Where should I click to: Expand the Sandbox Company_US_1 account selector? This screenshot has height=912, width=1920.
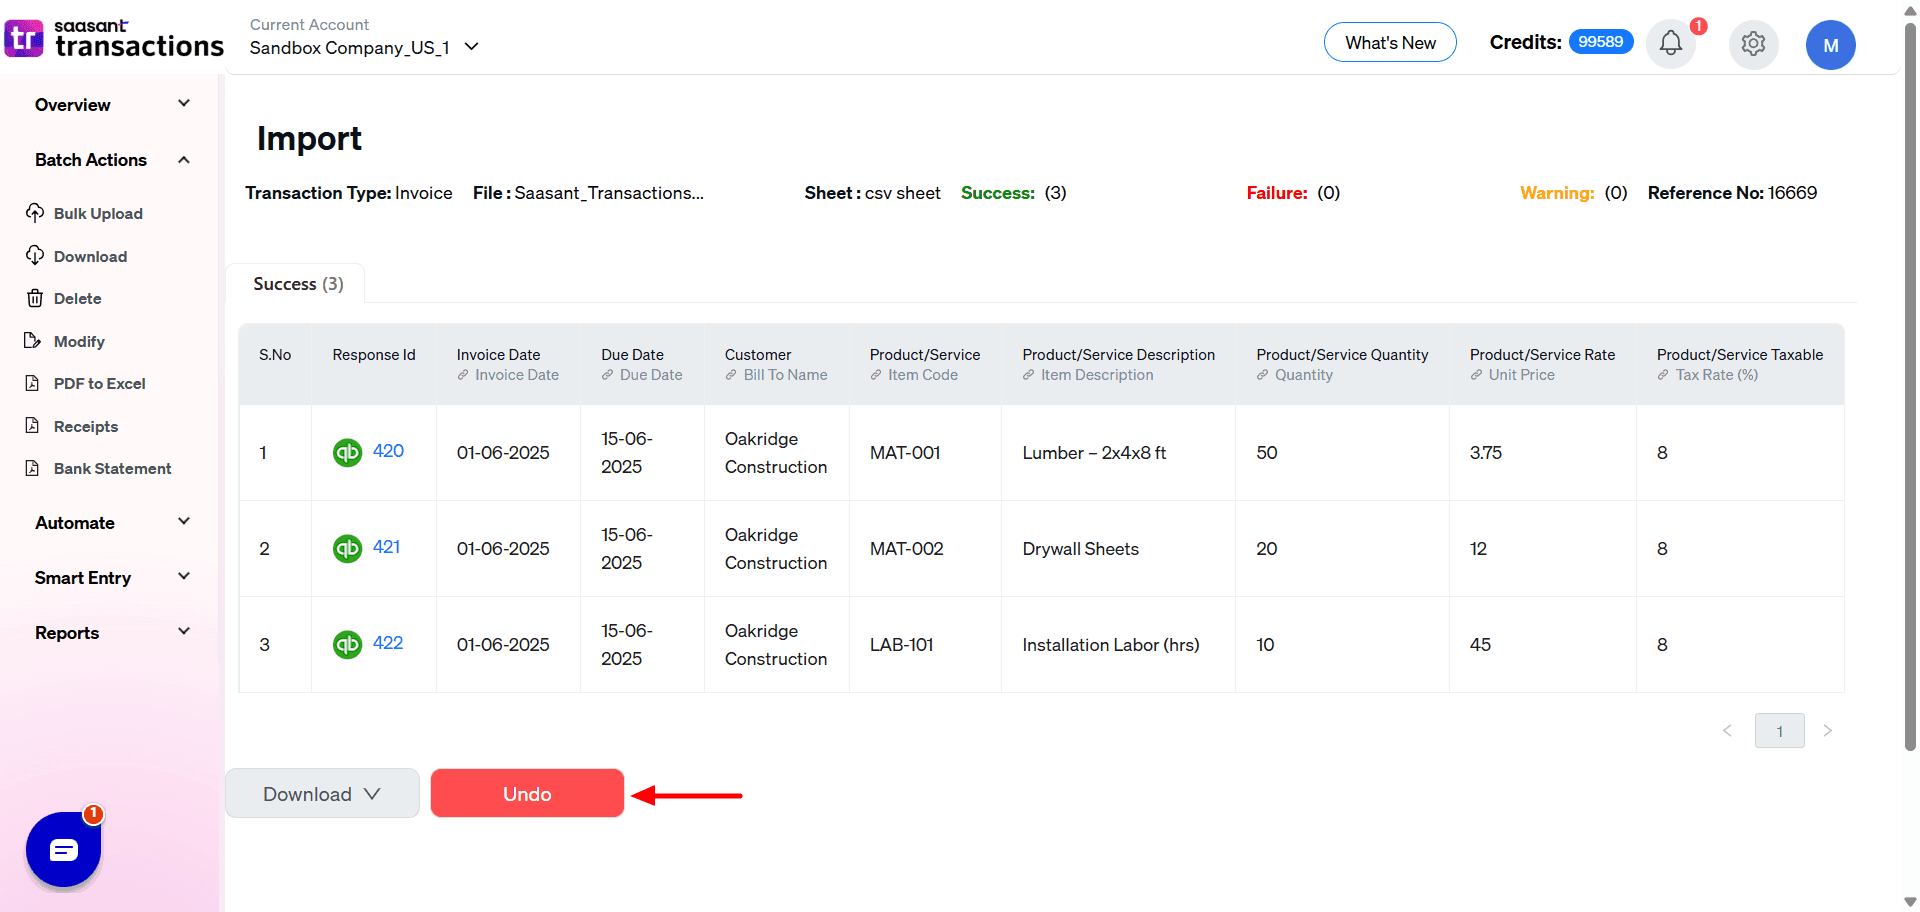pyautogui.click(x=471, y=47)
